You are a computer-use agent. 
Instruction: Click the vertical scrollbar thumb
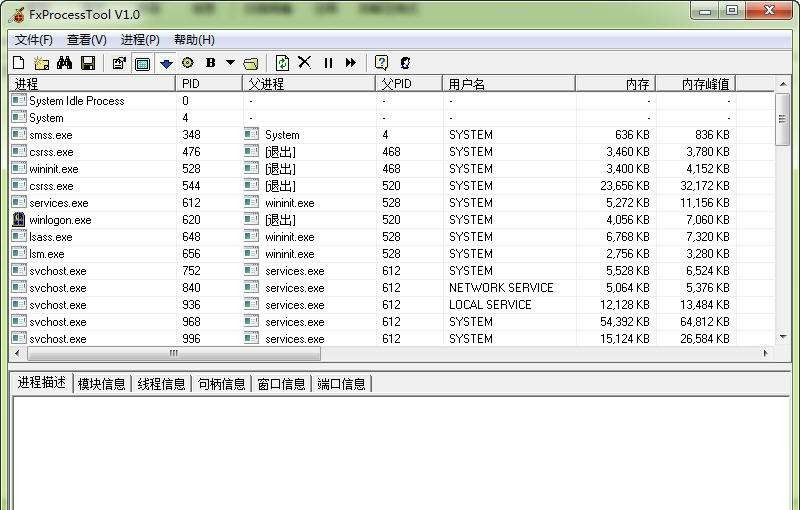783,119
